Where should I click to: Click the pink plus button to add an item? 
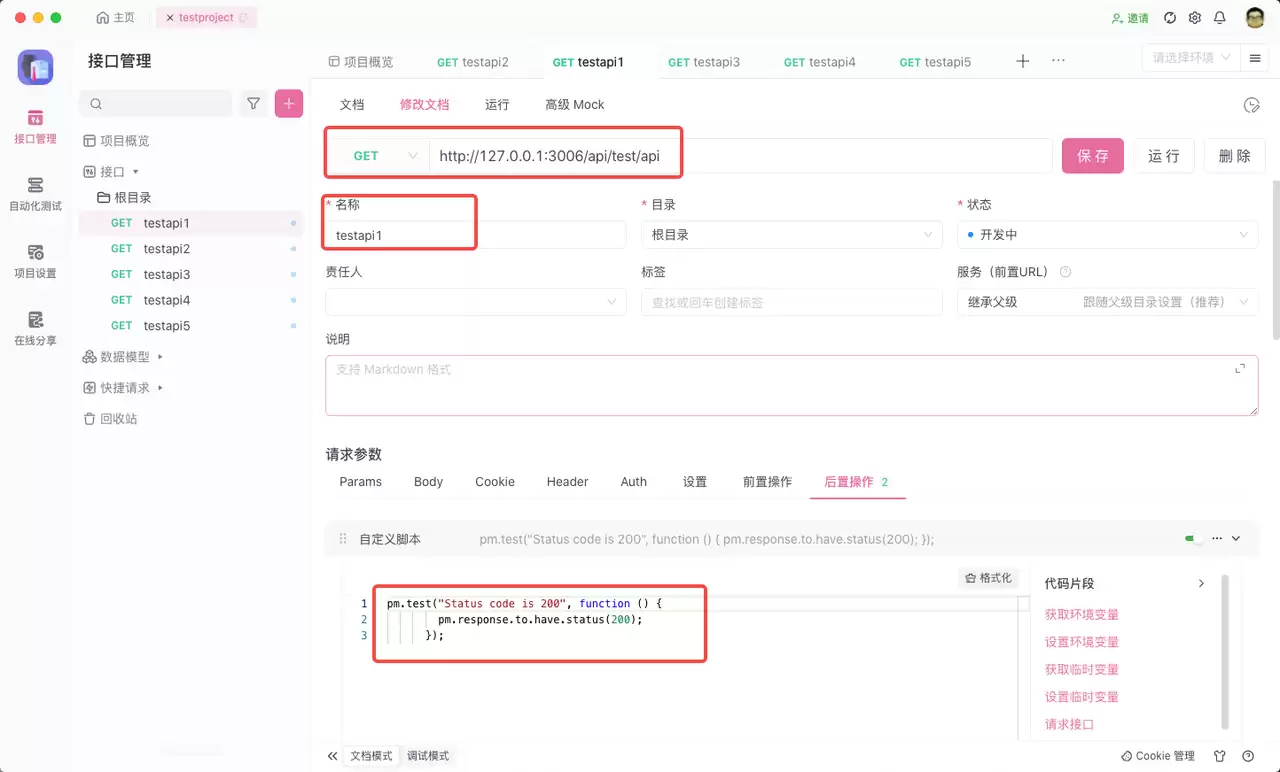point(289,104)
